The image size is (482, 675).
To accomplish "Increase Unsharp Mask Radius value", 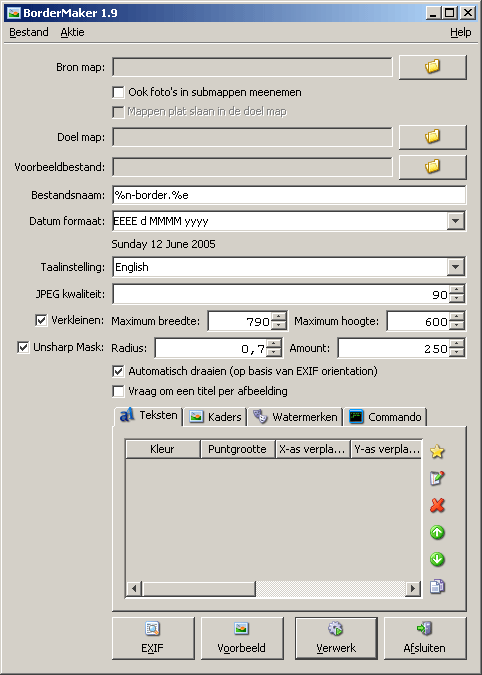I will point(274,344).
